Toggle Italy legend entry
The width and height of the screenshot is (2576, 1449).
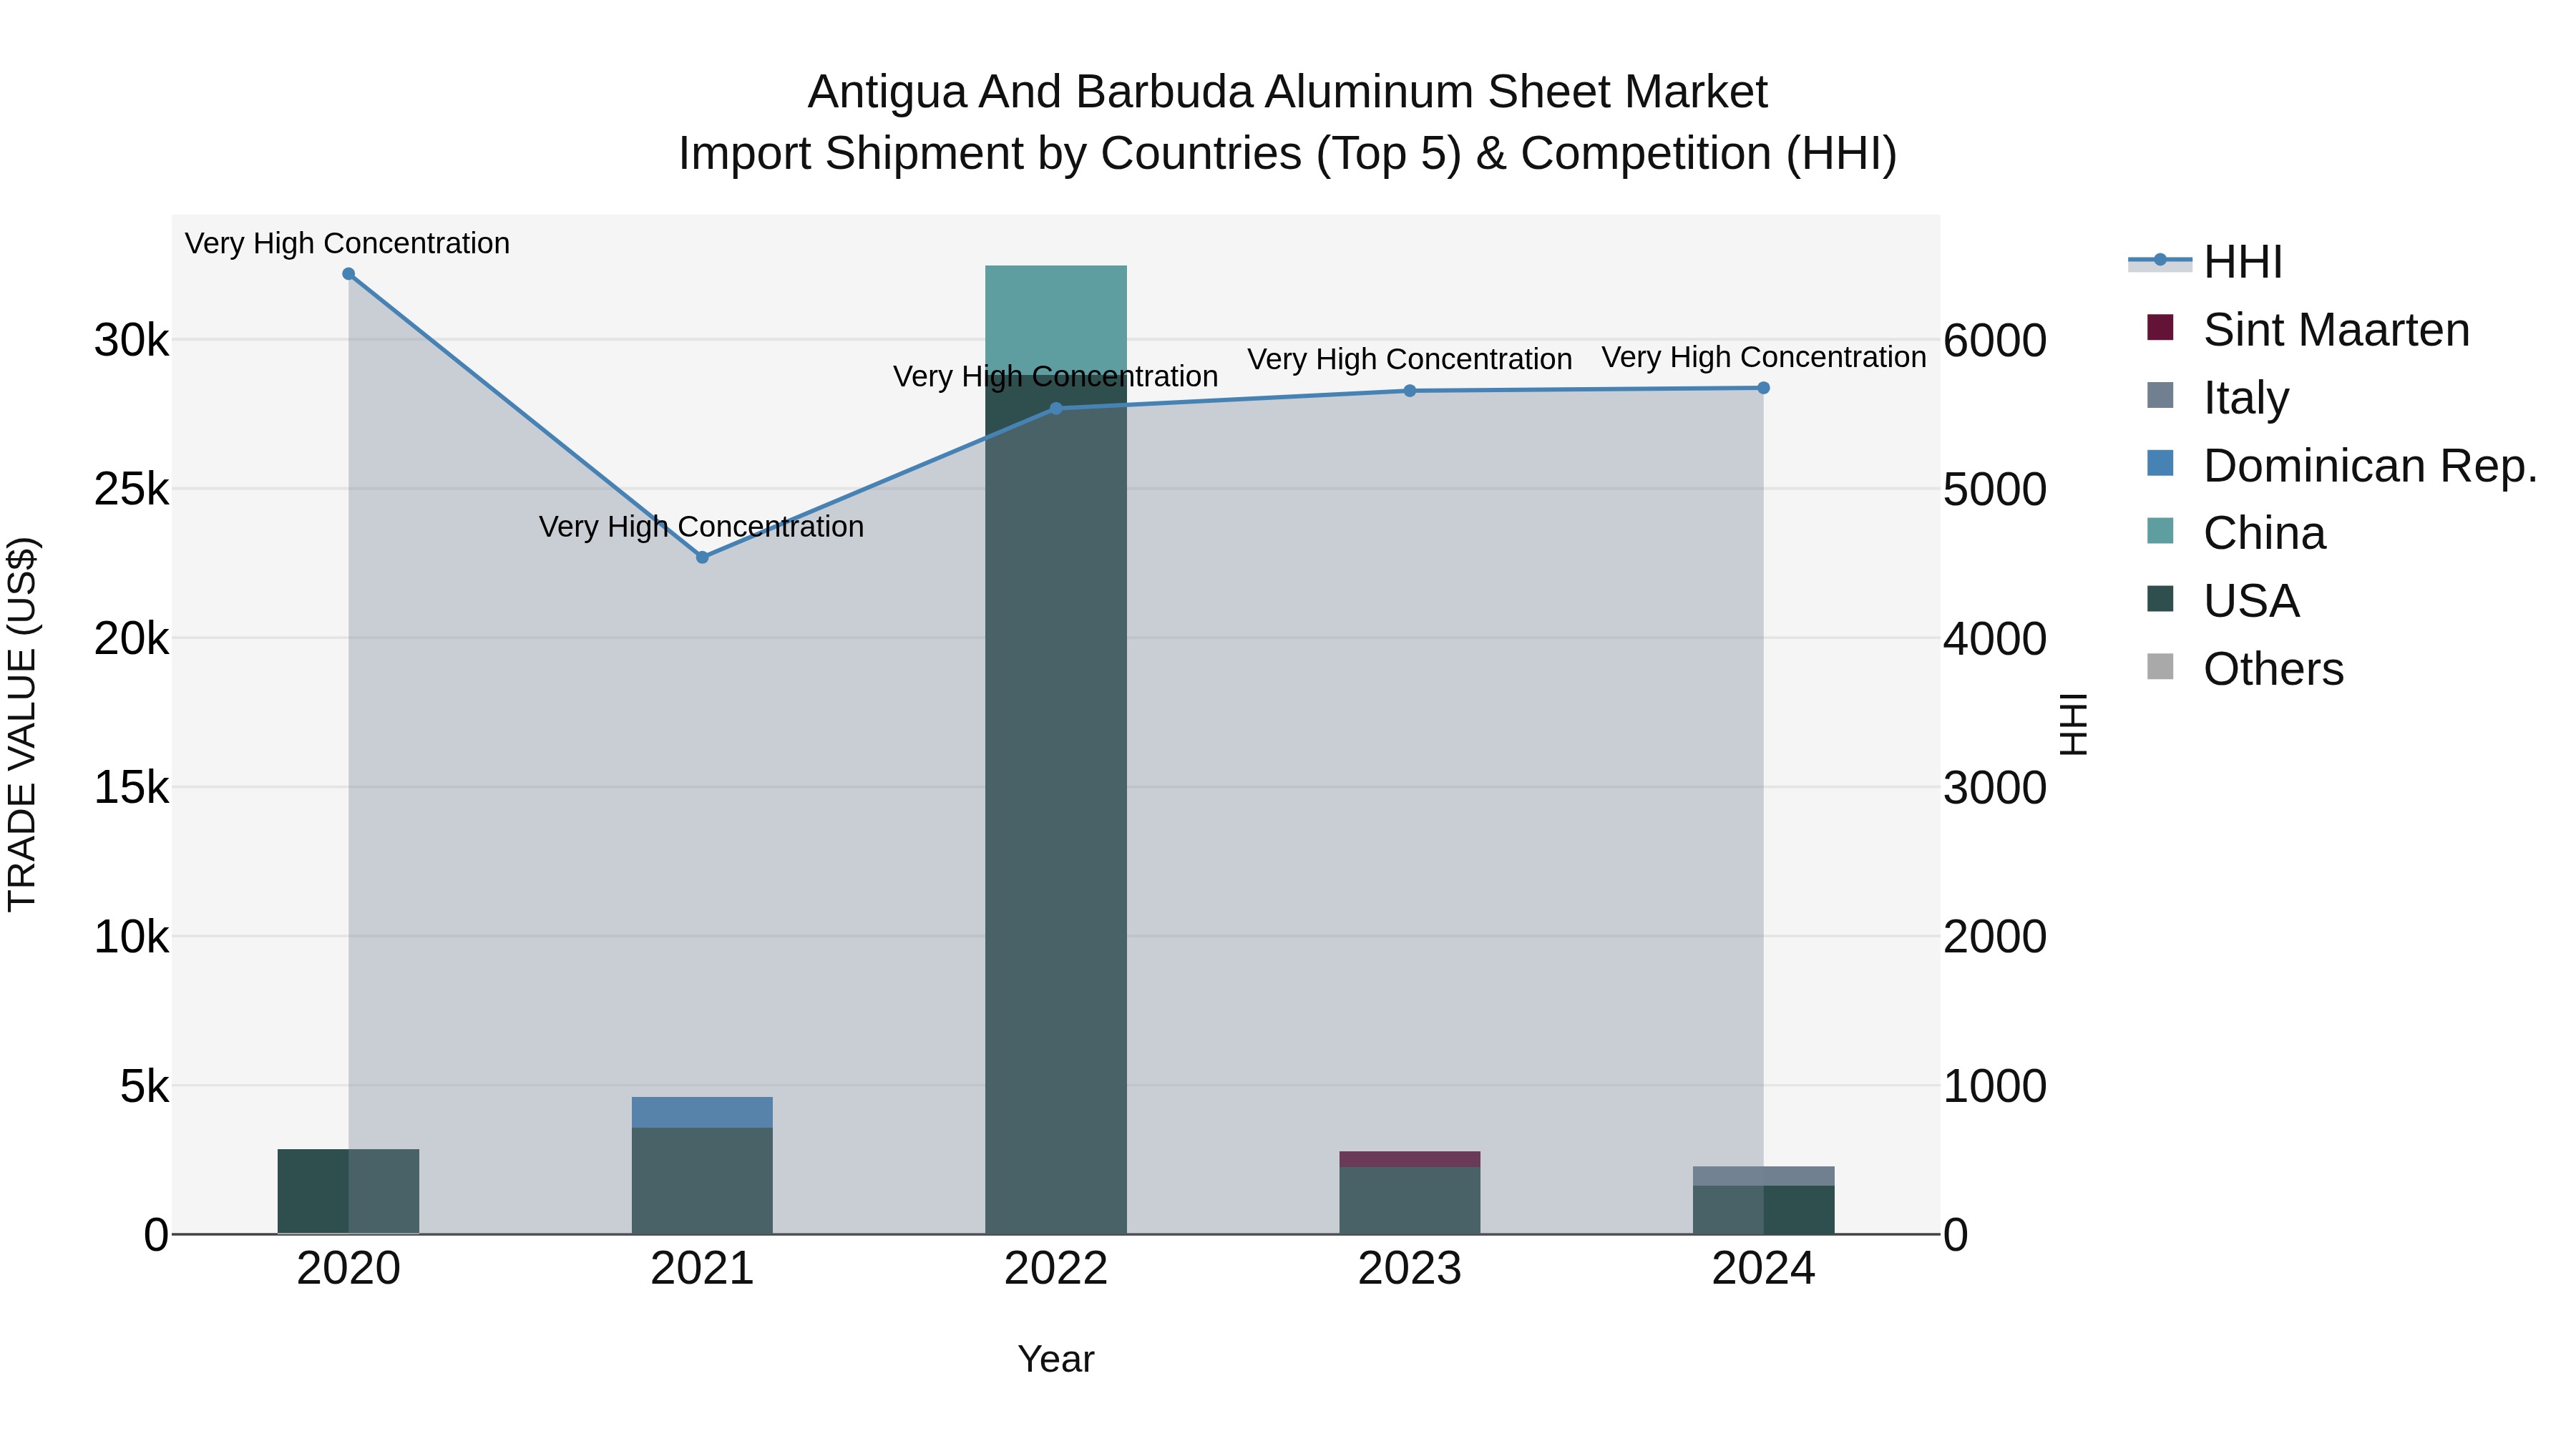coord(2218,398)
